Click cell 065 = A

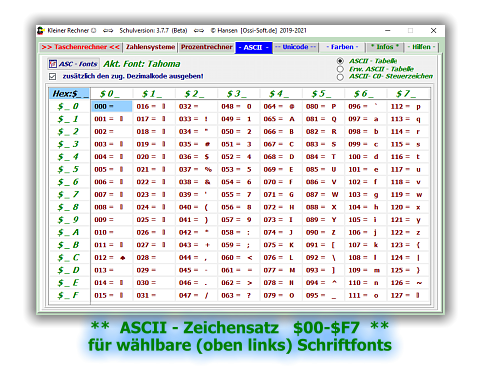pos(281,119)
